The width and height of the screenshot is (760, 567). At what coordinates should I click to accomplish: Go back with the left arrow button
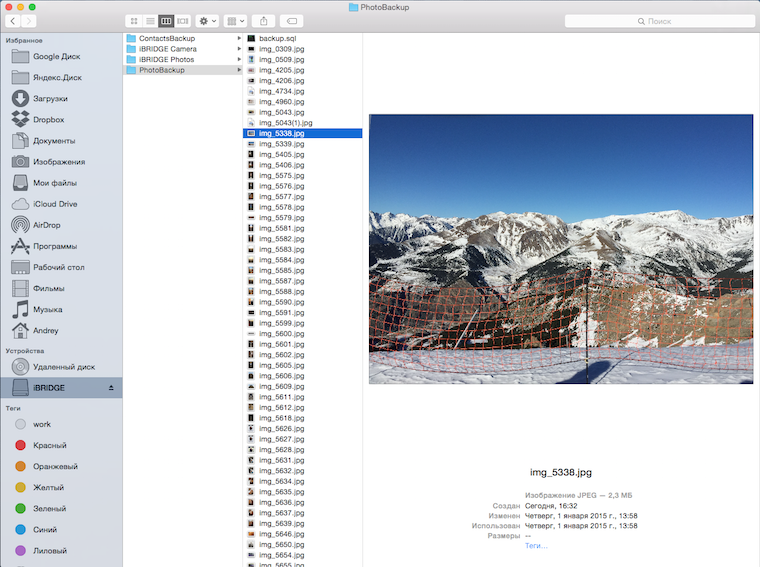12,20
